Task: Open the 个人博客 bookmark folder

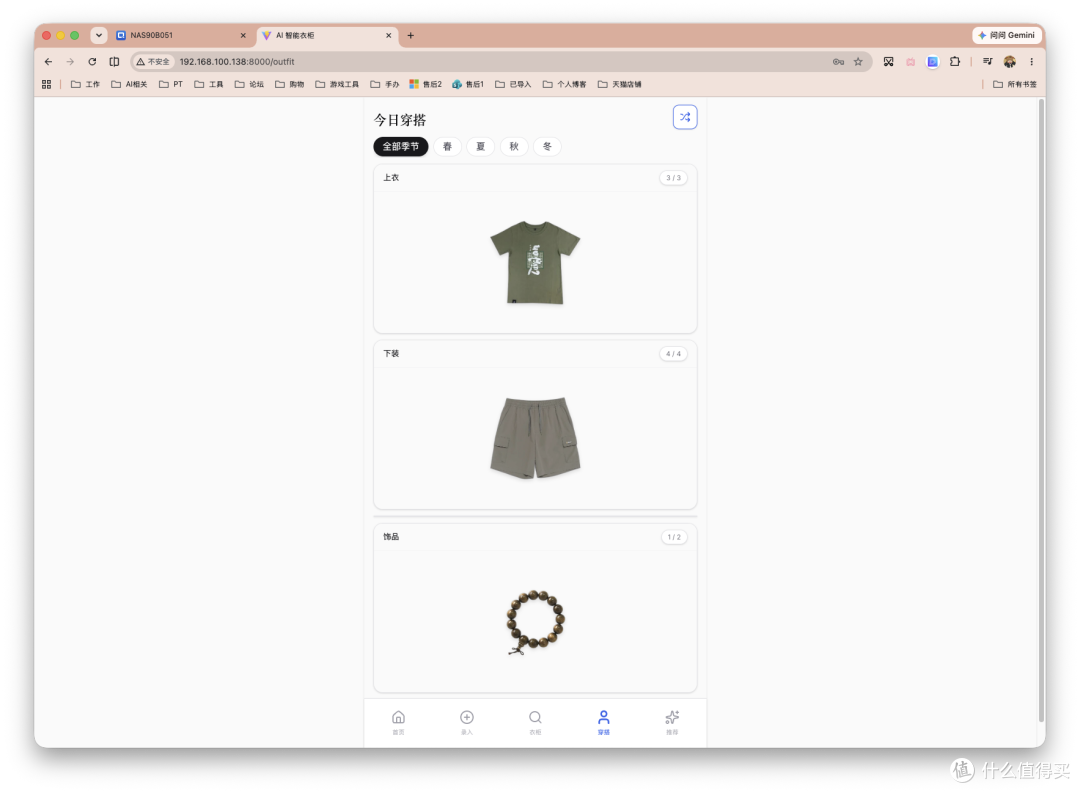Action: (x=564, y=84)
